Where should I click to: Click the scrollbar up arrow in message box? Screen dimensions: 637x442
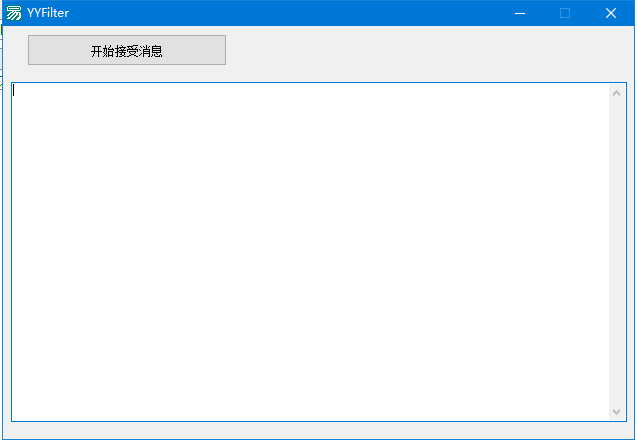click(x=616, y=93)
